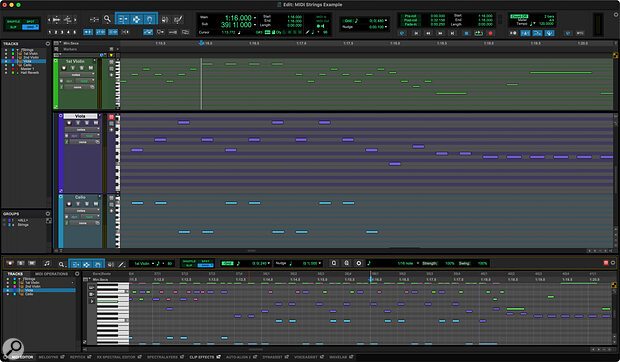The image size is (620, 362).
Task: Collapse the Strings folder in Tracks list
Action: point(17,50)
